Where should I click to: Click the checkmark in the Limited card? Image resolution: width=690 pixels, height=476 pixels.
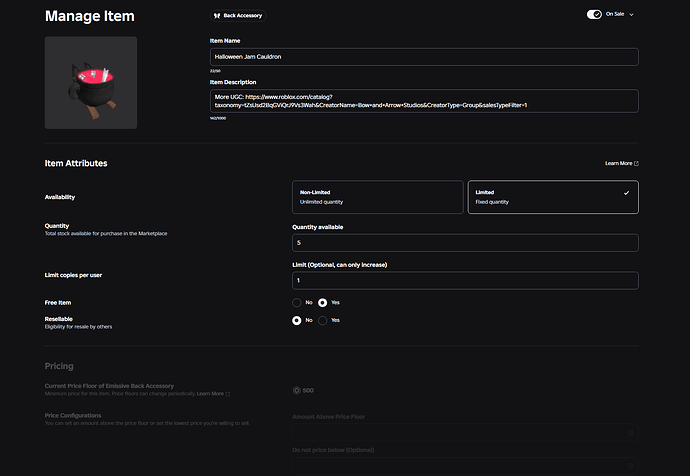[x=626, y=193]
